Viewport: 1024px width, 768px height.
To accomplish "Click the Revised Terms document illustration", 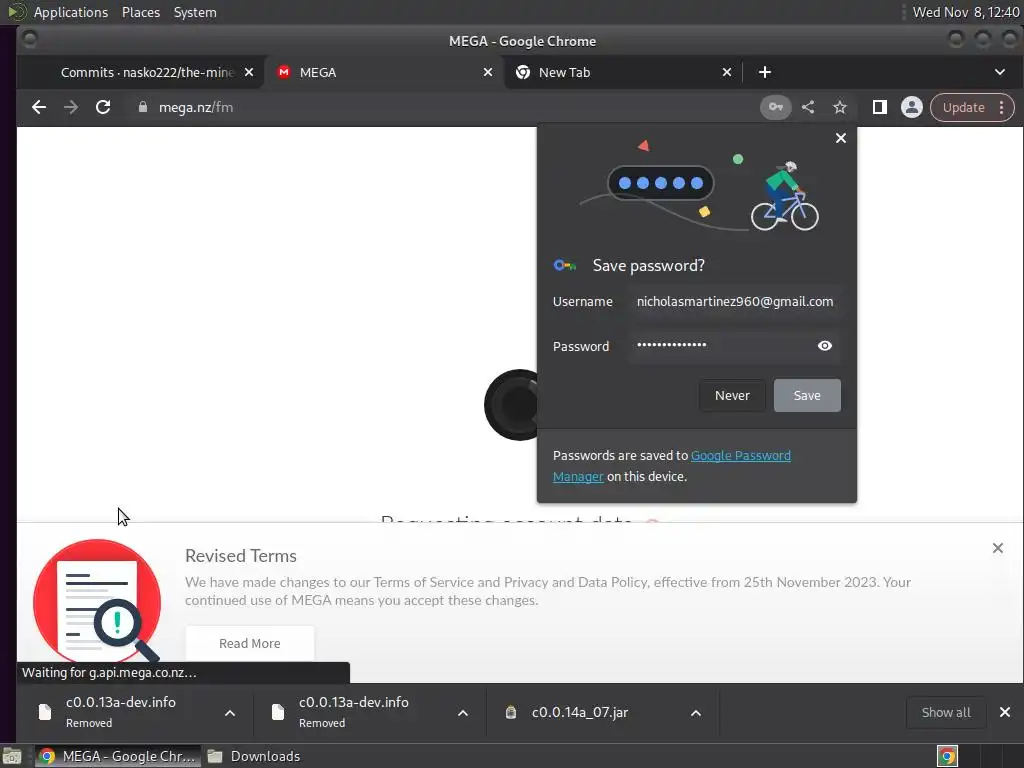I will pyautogui.click(x=97, y=601).
